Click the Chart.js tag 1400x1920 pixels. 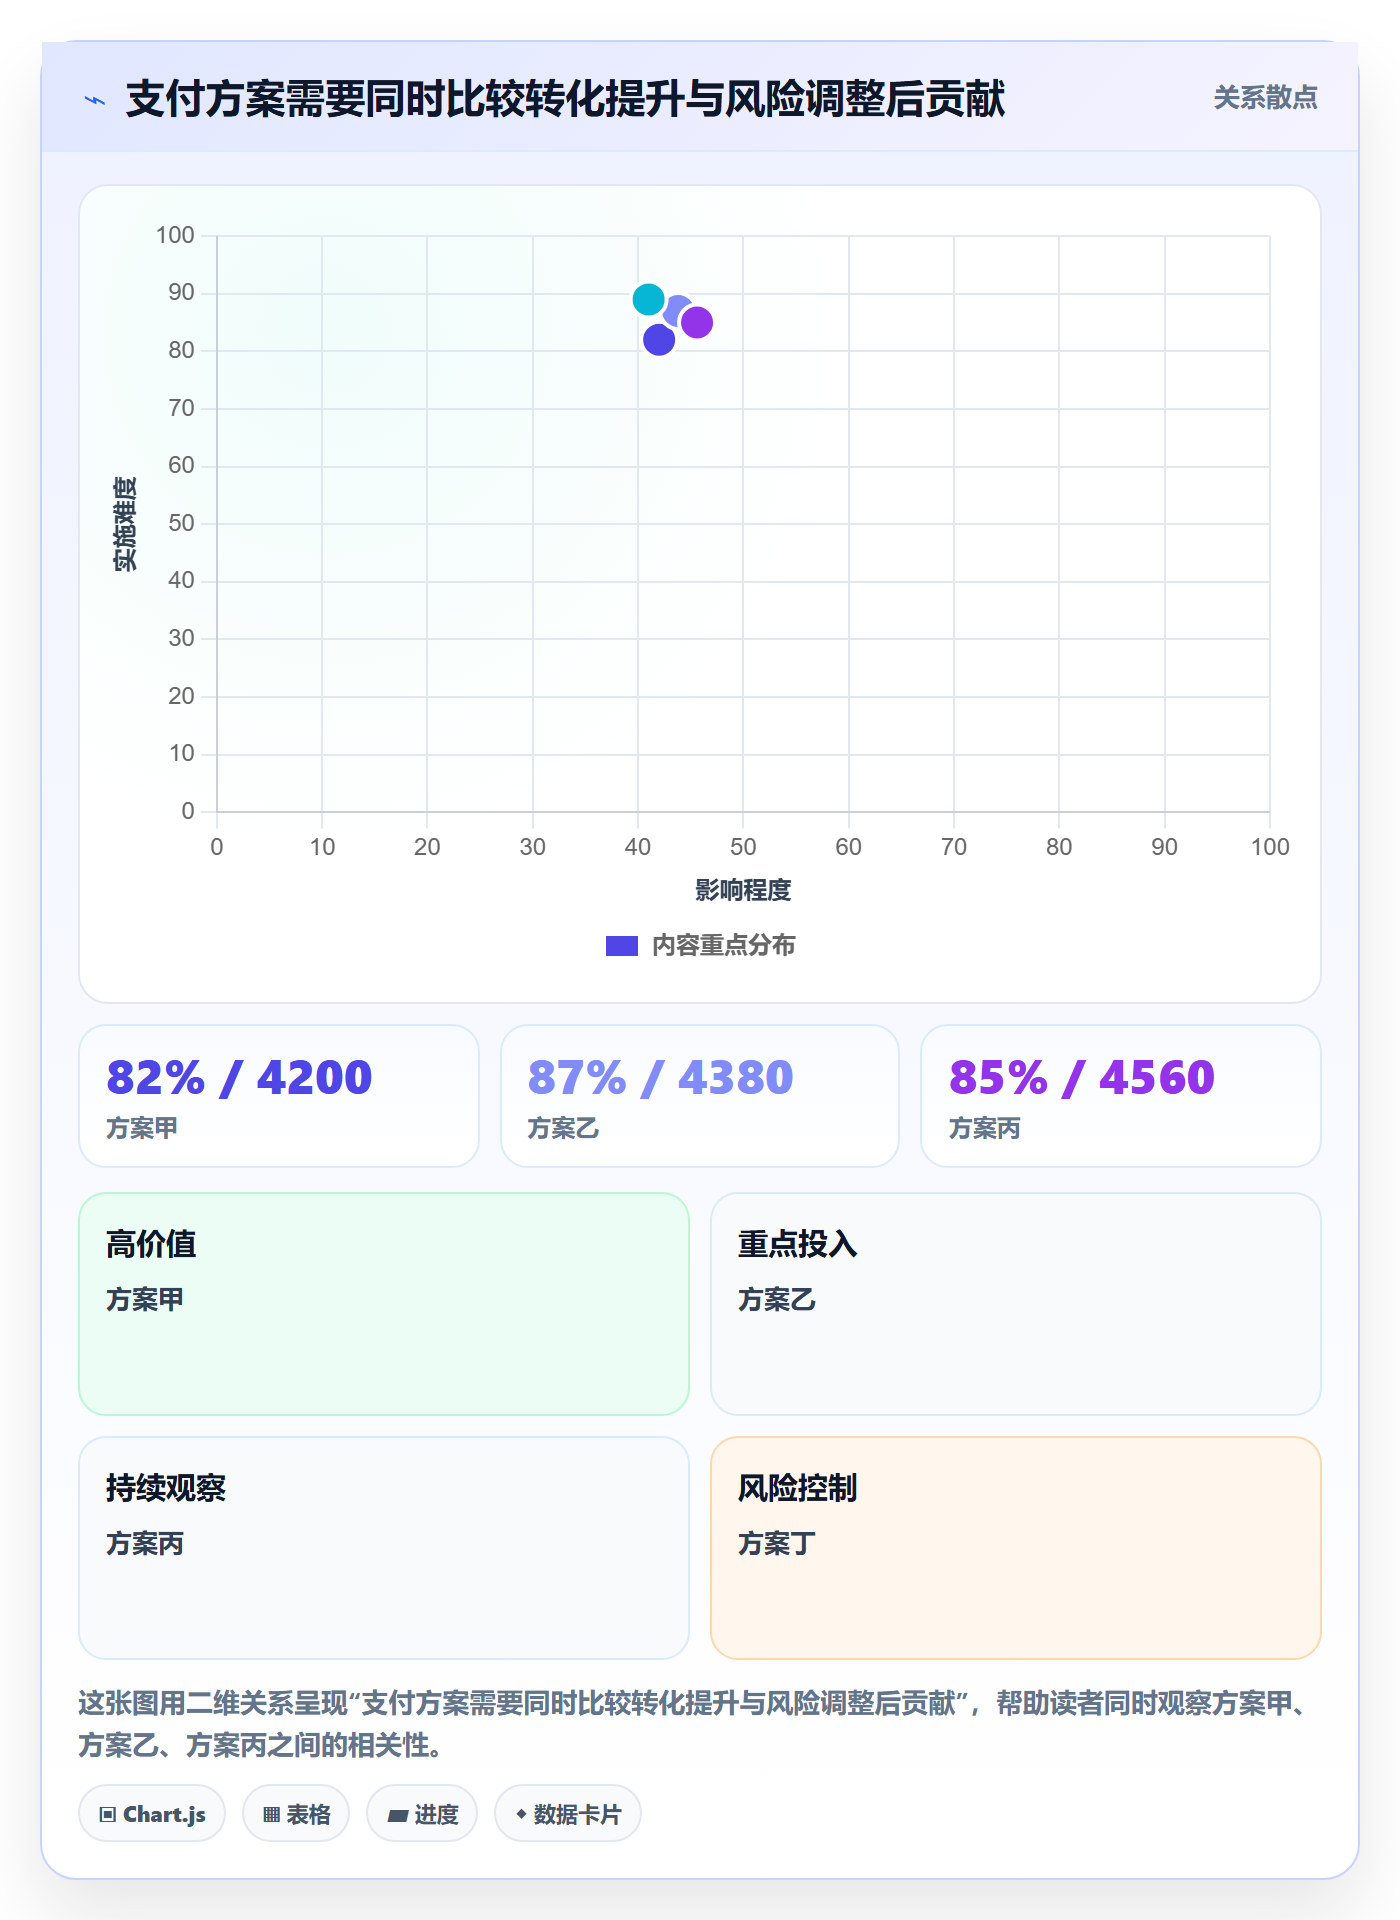click(x=152, y=1813)
